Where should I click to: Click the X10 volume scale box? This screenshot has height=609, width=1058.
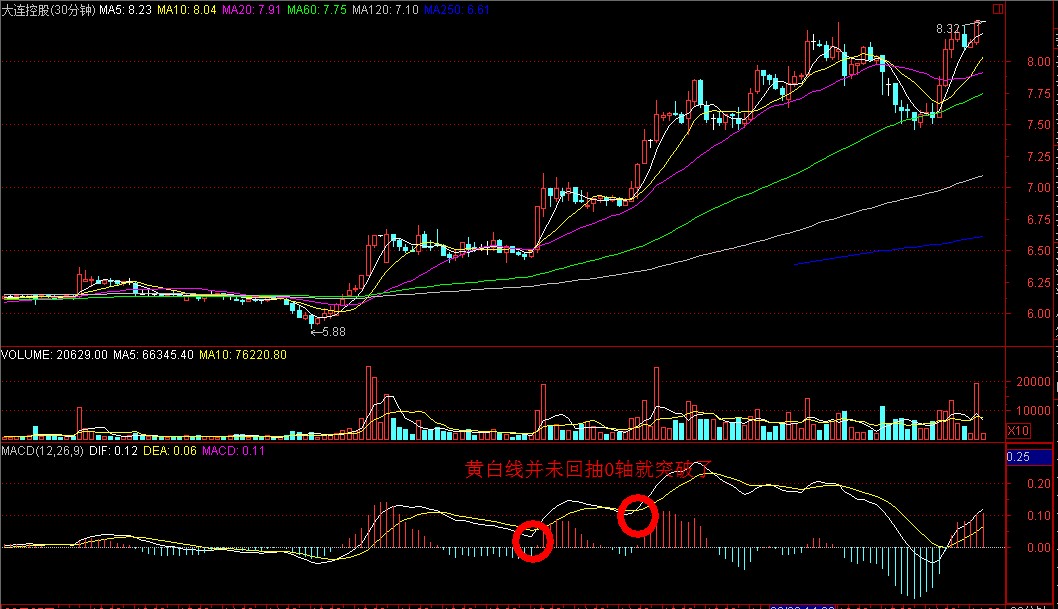tap(1017, 431)
